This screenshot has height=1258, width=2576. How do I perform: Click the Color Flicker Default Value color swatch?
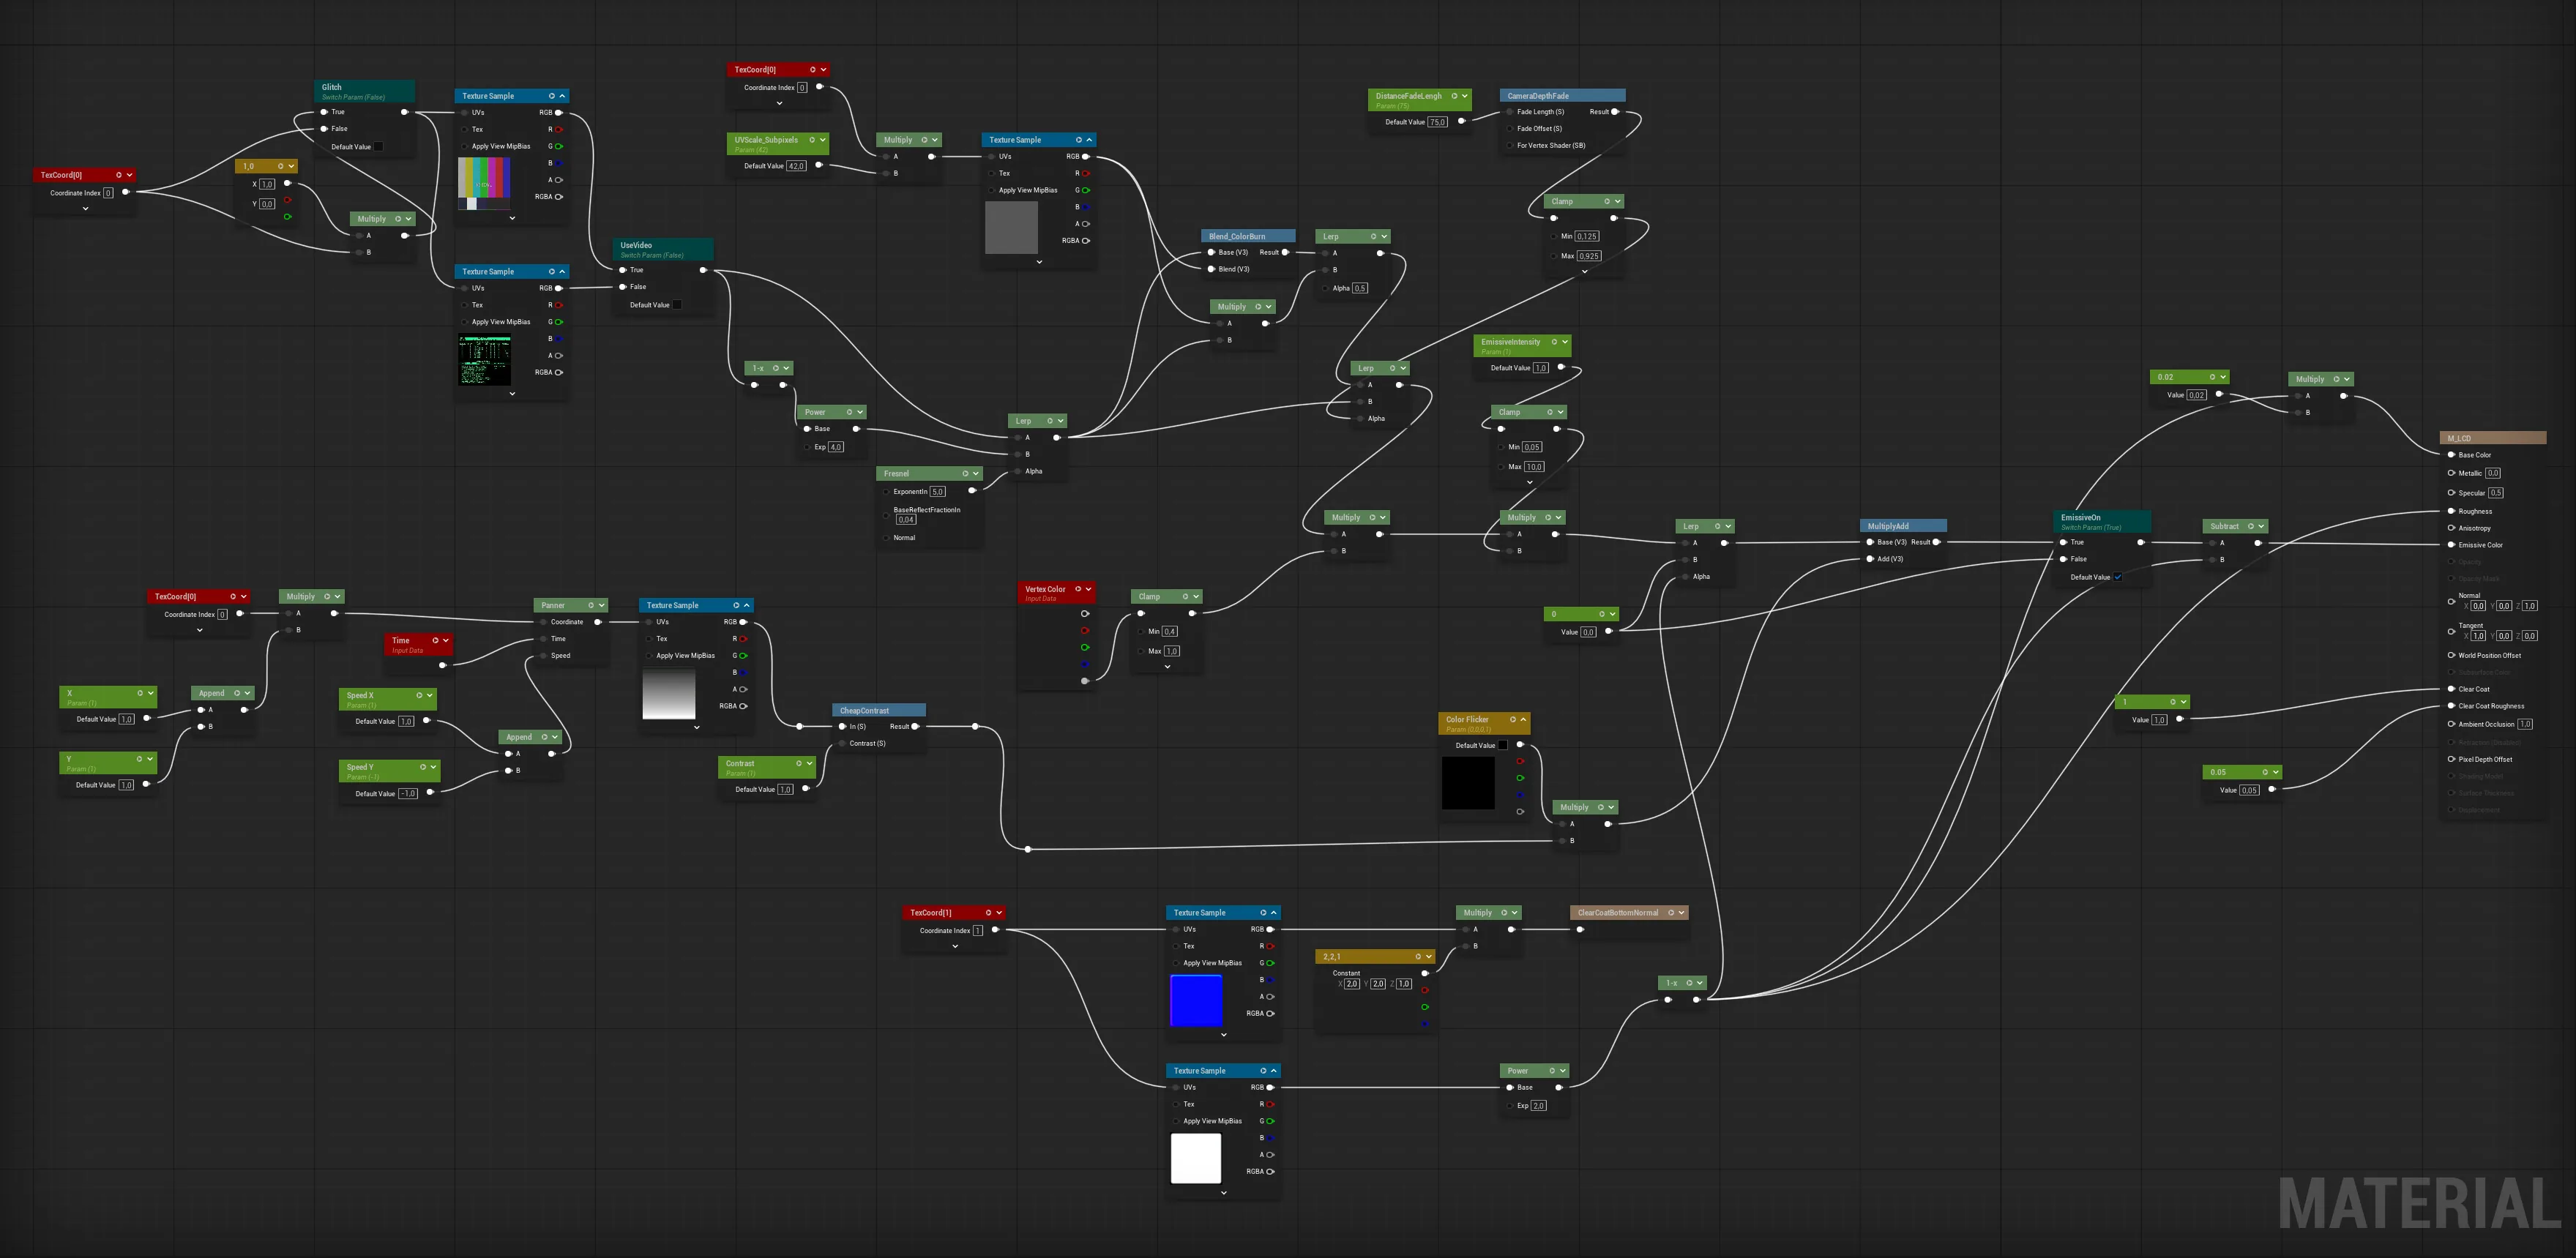click(1503, 745)
